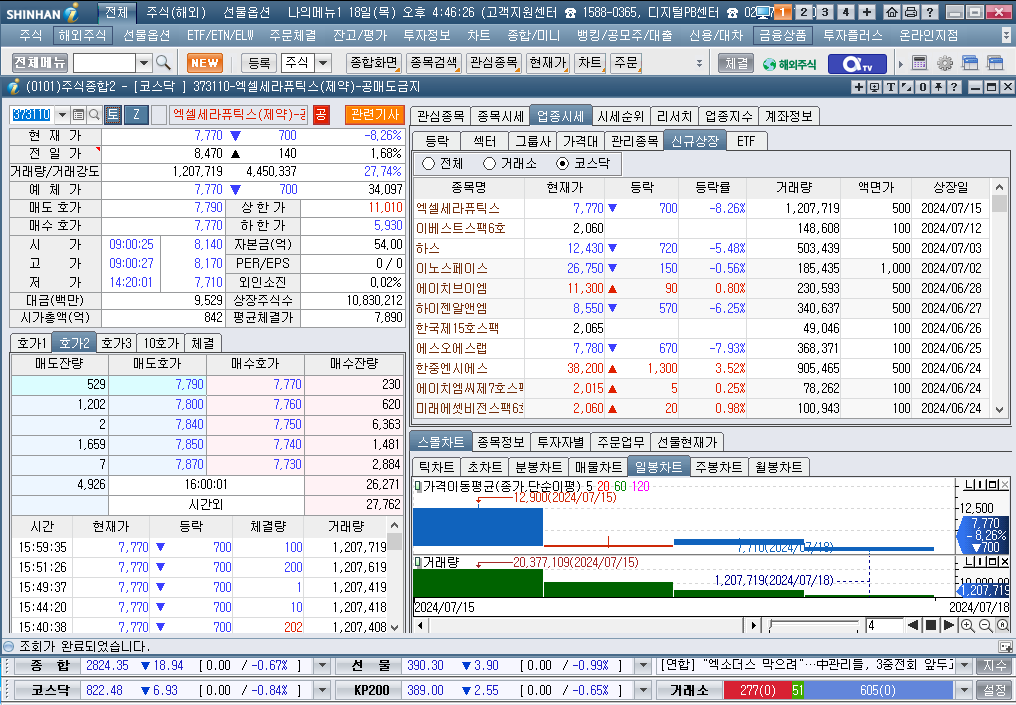
Task: Click the red 공 short-selling badge
Action: [321, 115]
